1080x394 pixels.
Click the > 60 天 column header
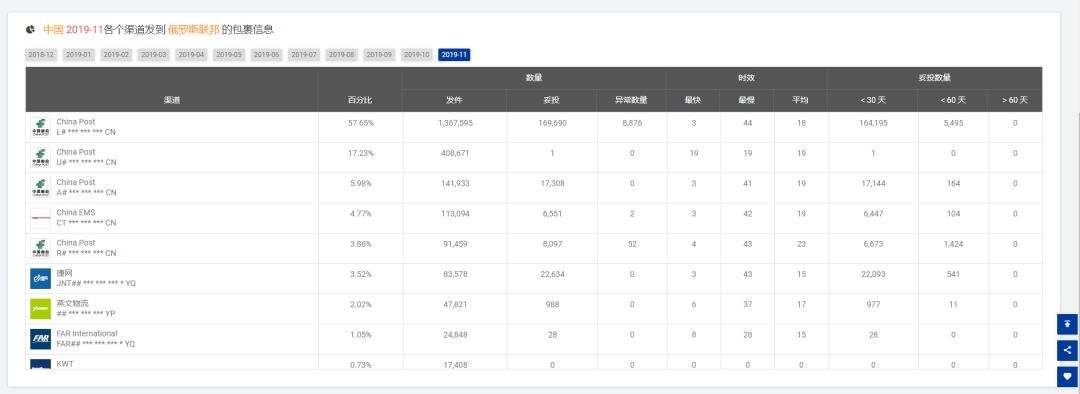[x=1015, y=101]
